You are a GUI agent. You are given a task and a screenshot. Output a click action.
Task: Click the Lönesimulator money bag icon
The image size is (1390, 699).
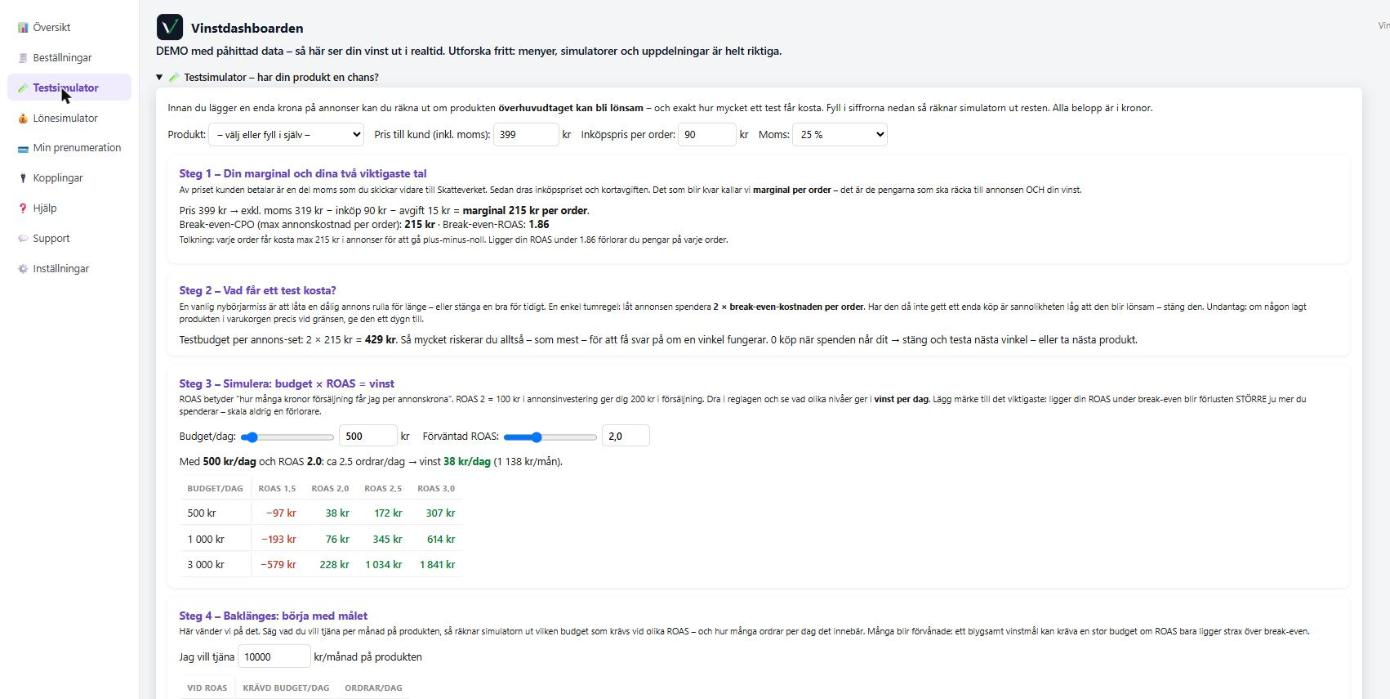tap(23, 118)
